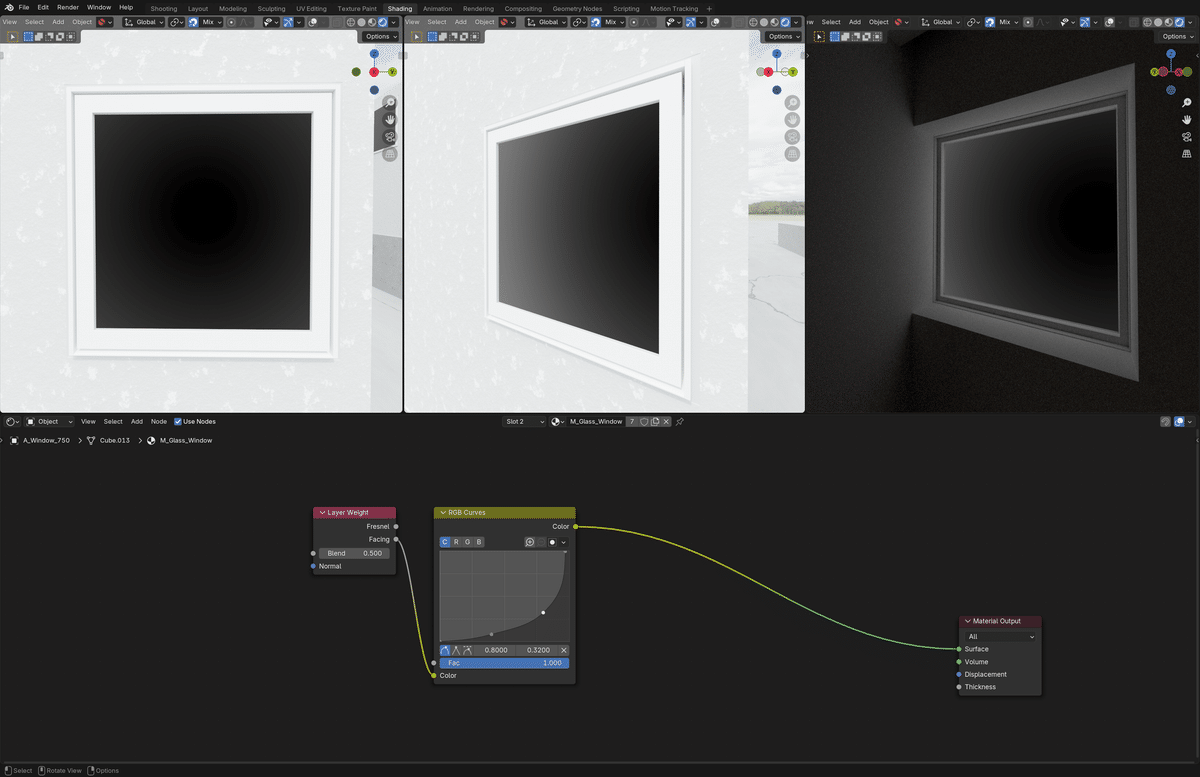
Task: Click the white control point on the RGB curve
Action: pyautogui.click(x=543, y=612)
